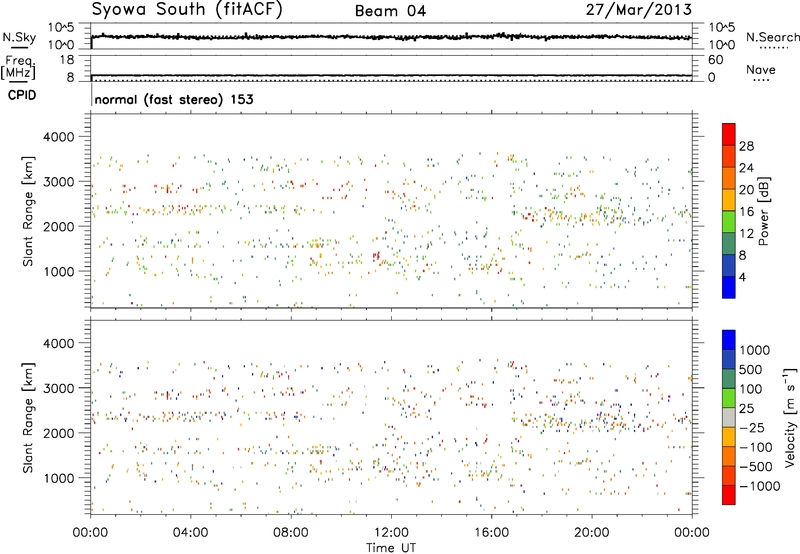Click the 'Time UT' axis label
The width and height of the screenshot is (800, 554).
(x=391, y=548)
